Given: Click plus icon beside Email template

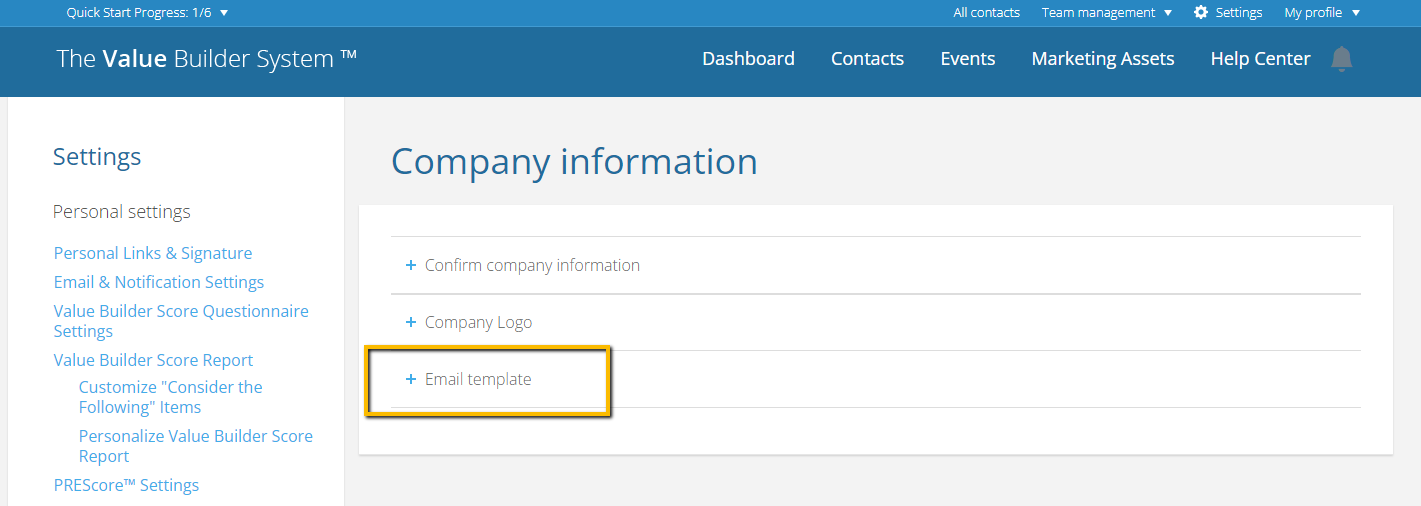Looking at the screenshot, I should coord(410,379).
